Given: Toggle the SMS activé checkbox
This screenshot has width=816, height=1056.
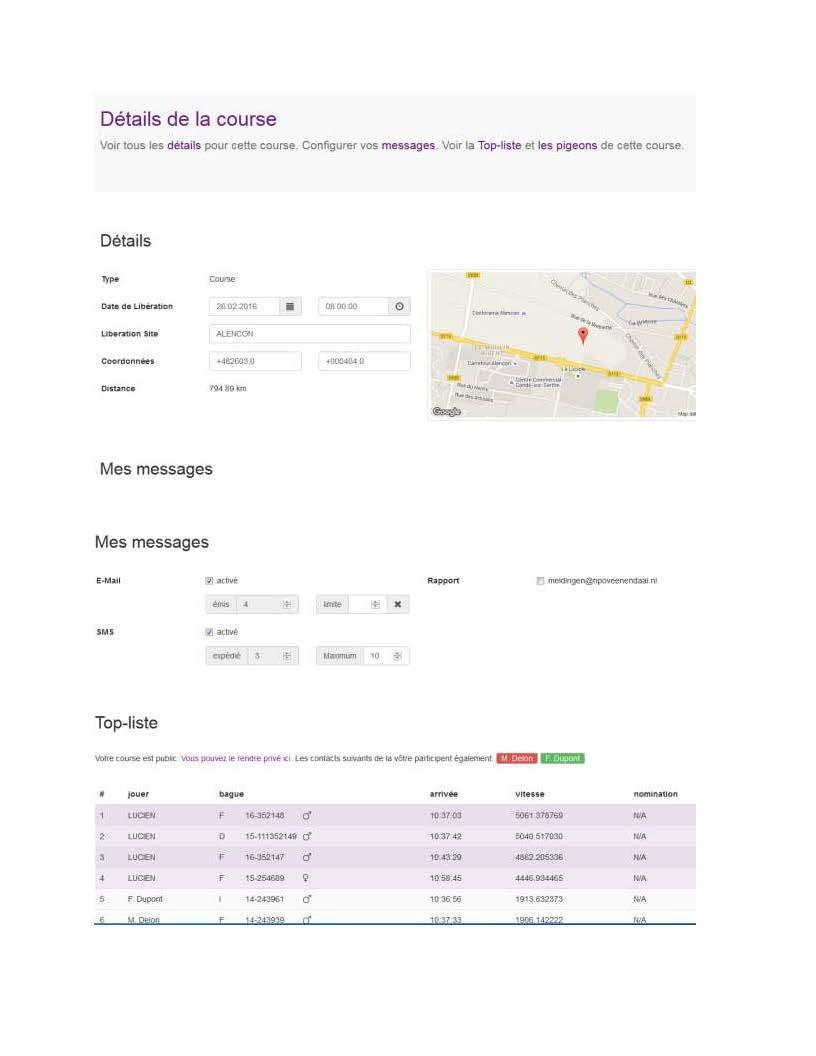Looking at the screenshot, I should [209, 632].
